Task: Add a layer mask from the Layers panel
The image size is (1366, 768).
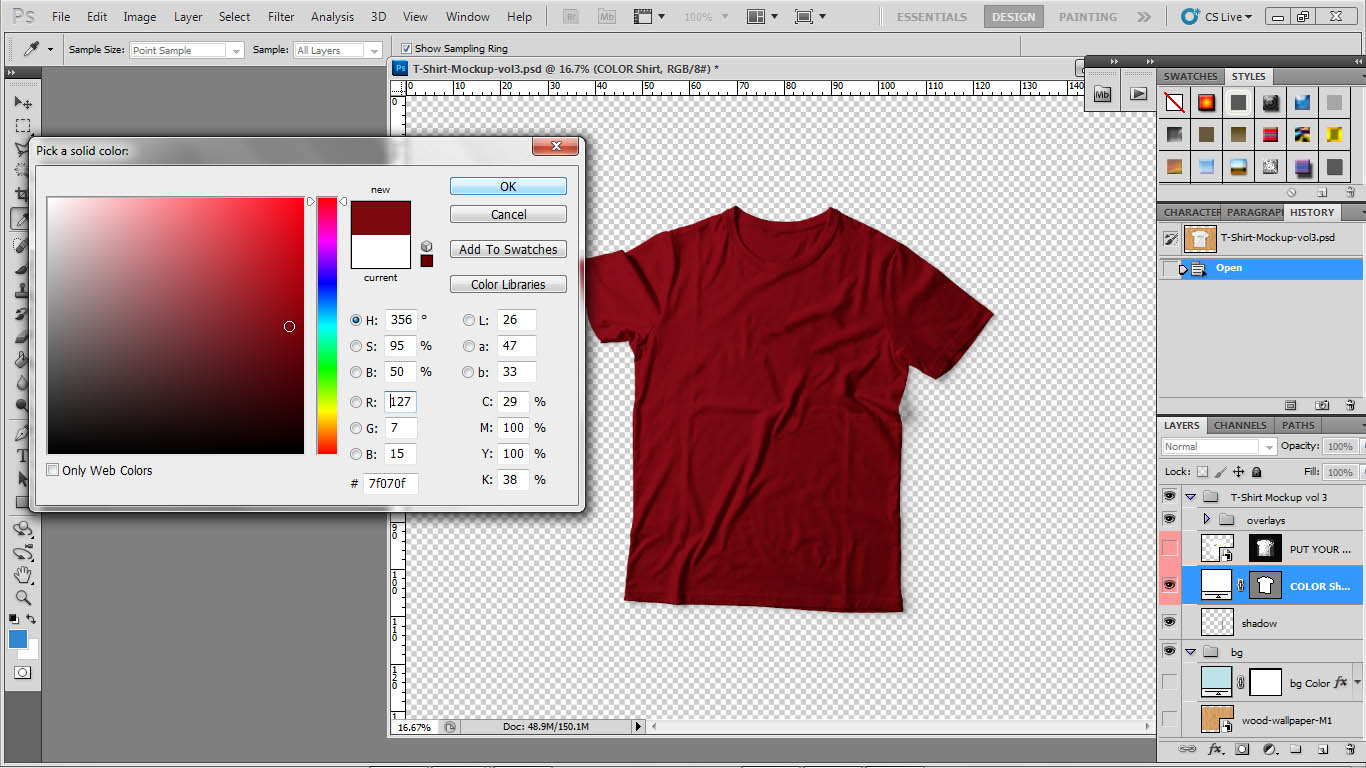Action: pyautogui.click(x=1241, y=749)
